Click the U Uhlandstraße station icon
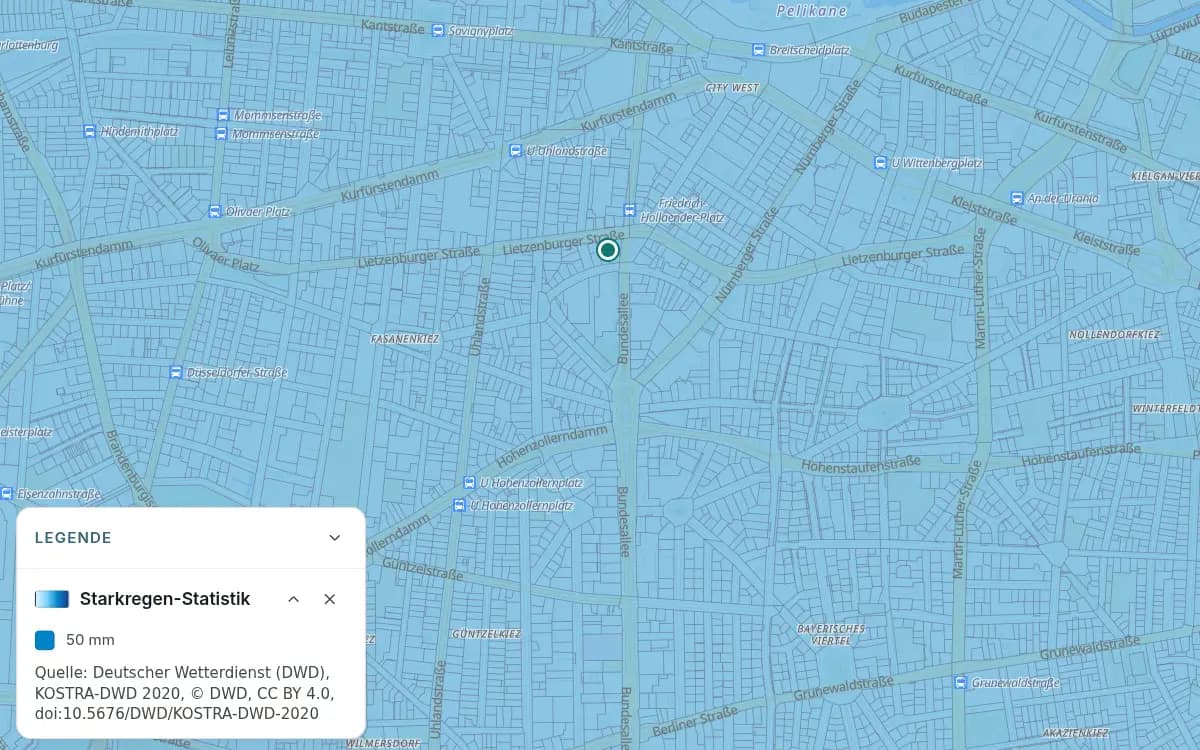This screenshot has width=1200, height=750. coord(516,151)
